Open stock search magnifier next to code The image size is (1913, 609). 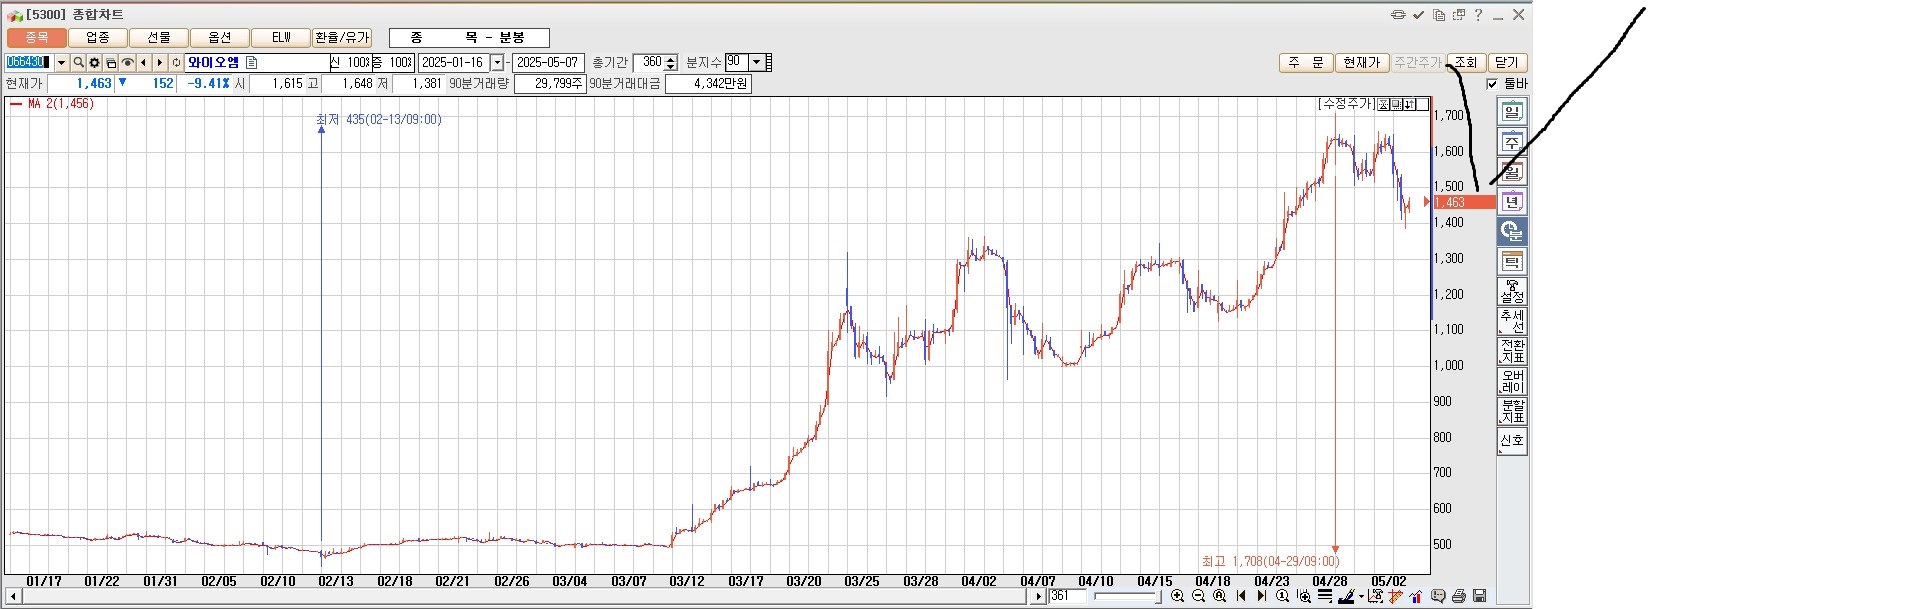click(78, 63)
